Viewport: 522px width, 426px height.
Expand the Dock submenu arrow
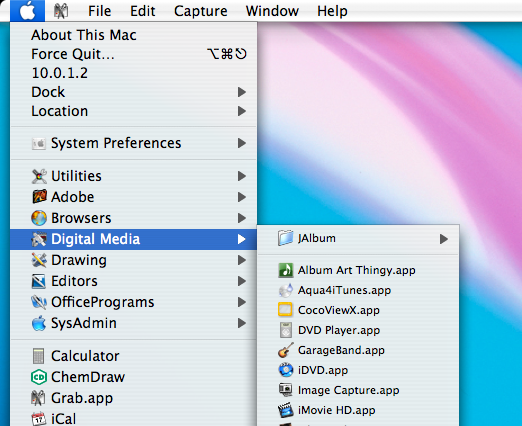tap(242, 92)
